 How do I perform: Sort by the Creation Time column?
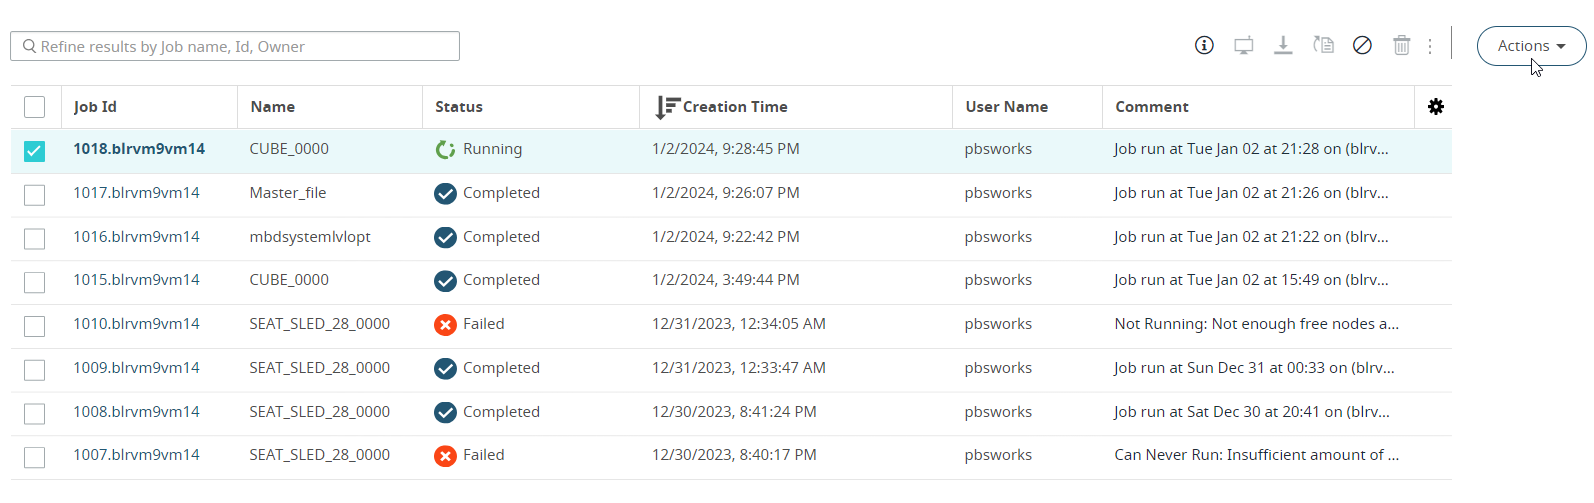point(735,107)
